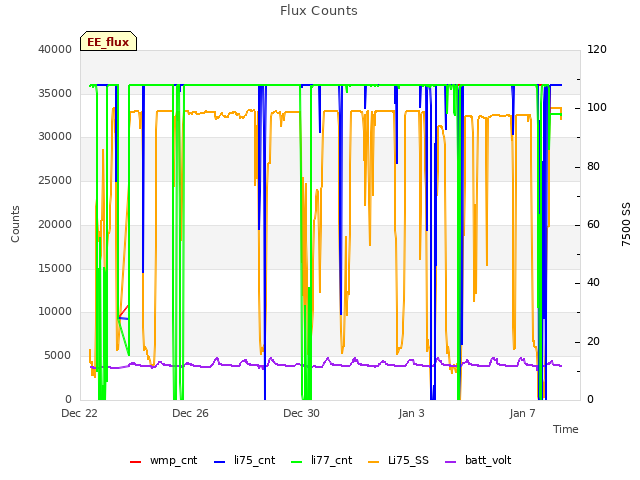
Task: Click the Jan 3 date tick label
Action: coord(411,413)
